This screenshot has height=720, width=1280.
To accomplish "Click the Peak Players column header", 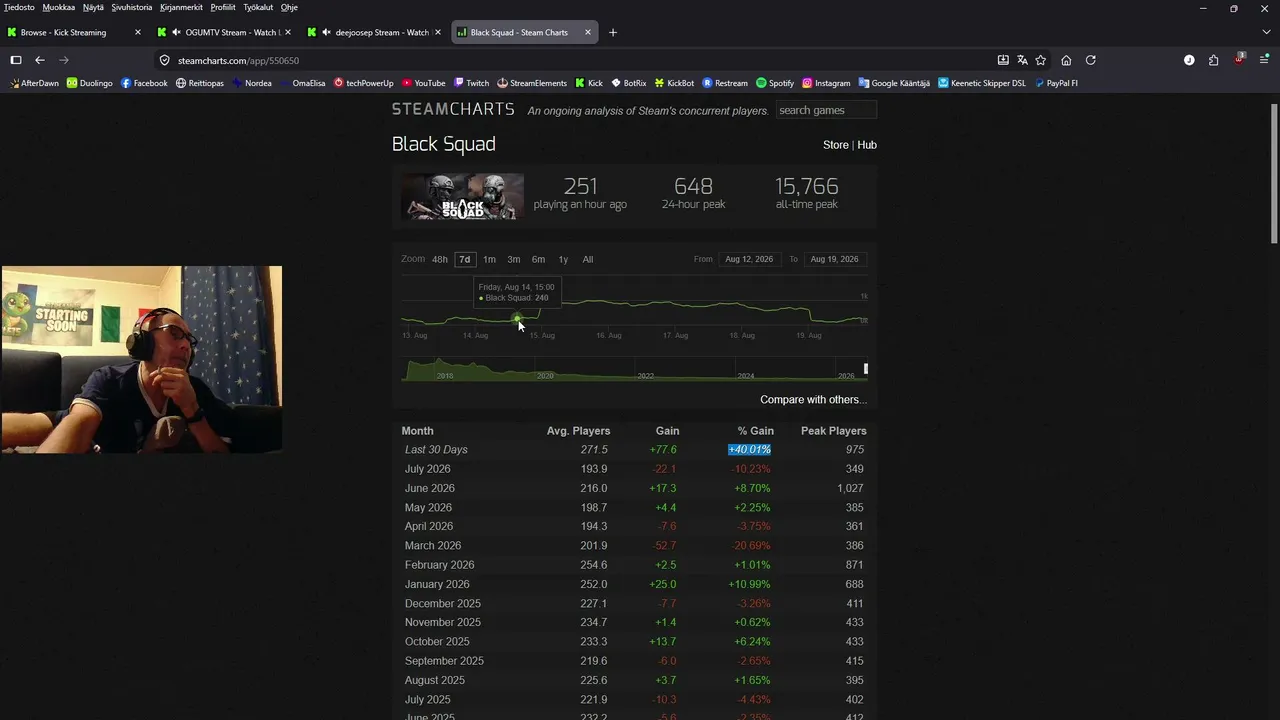I will [x=834, y=431].
